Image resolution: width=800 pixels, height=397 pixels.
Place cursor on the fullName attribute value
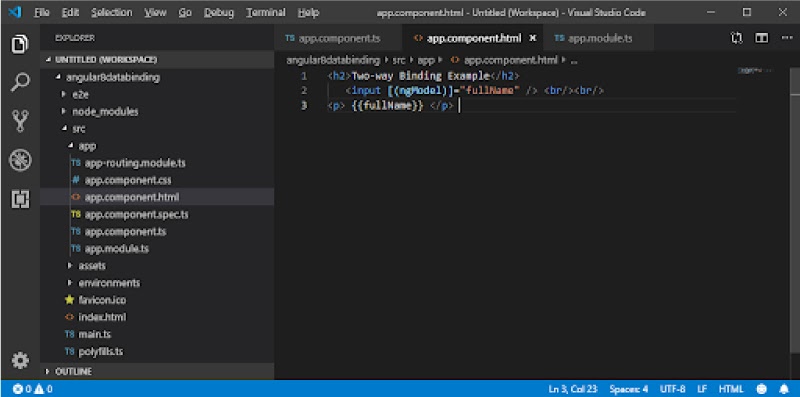click(490, 91)
